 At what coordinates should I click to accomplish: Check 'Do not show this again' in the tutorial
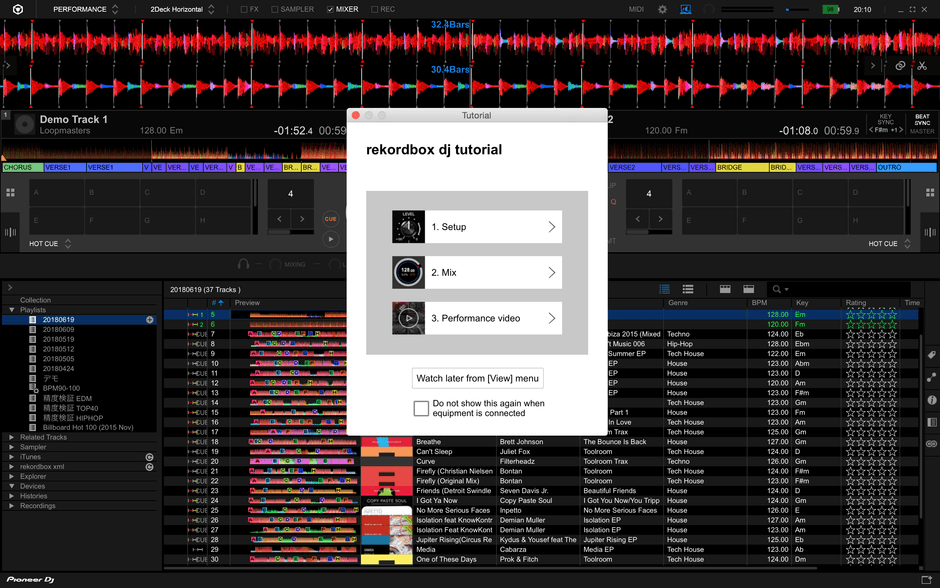point(423,408)
